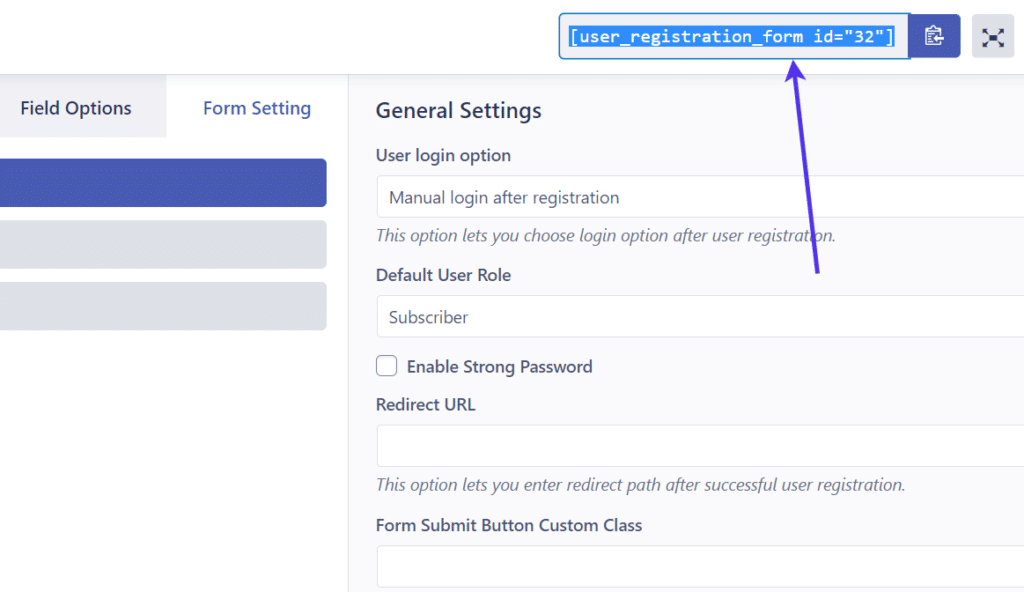
Task: Select the second gray field row on the left
Action: click(x=163, y=245)
